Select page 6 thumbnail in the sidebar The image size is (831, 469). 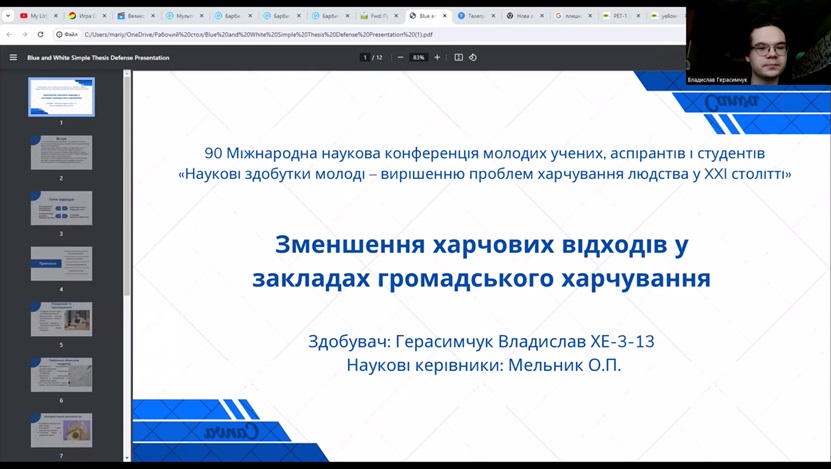click(61, 375)
